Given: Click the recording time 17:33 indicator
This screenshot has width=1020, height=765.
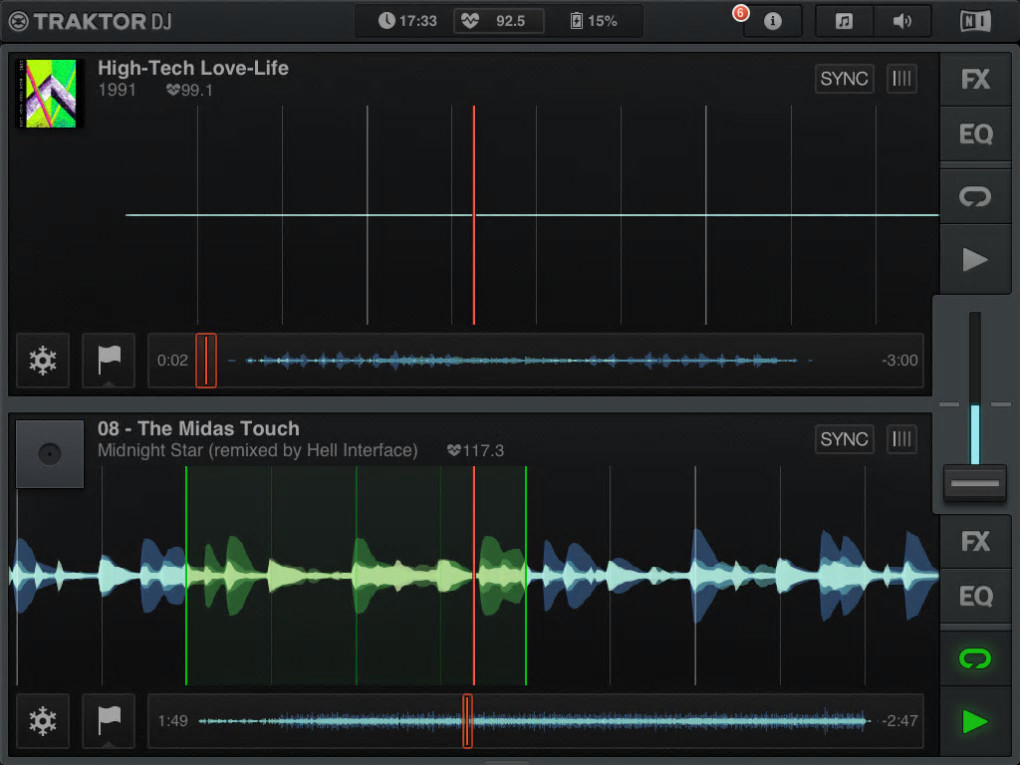Looking at the screenshot, I should tap(407, 21).
